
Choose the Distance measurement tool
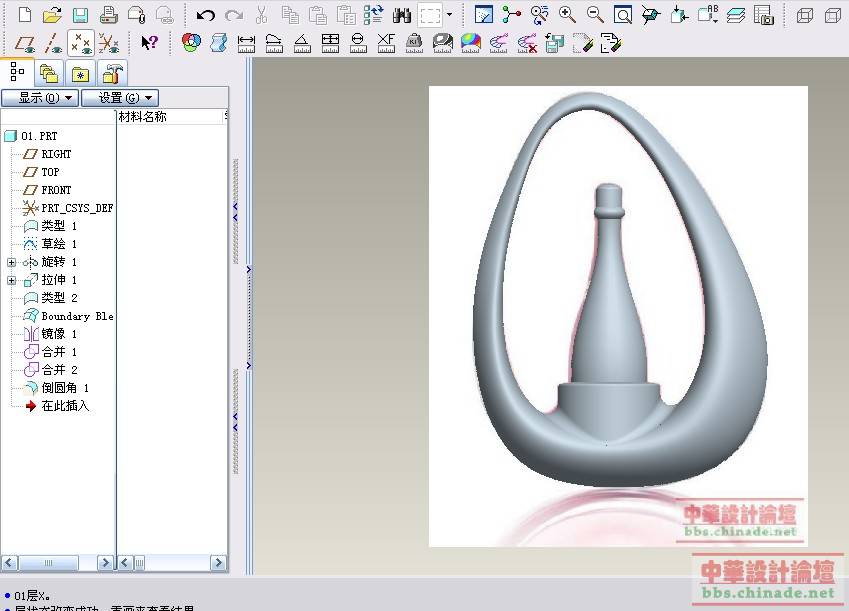[x=246, y=43]
